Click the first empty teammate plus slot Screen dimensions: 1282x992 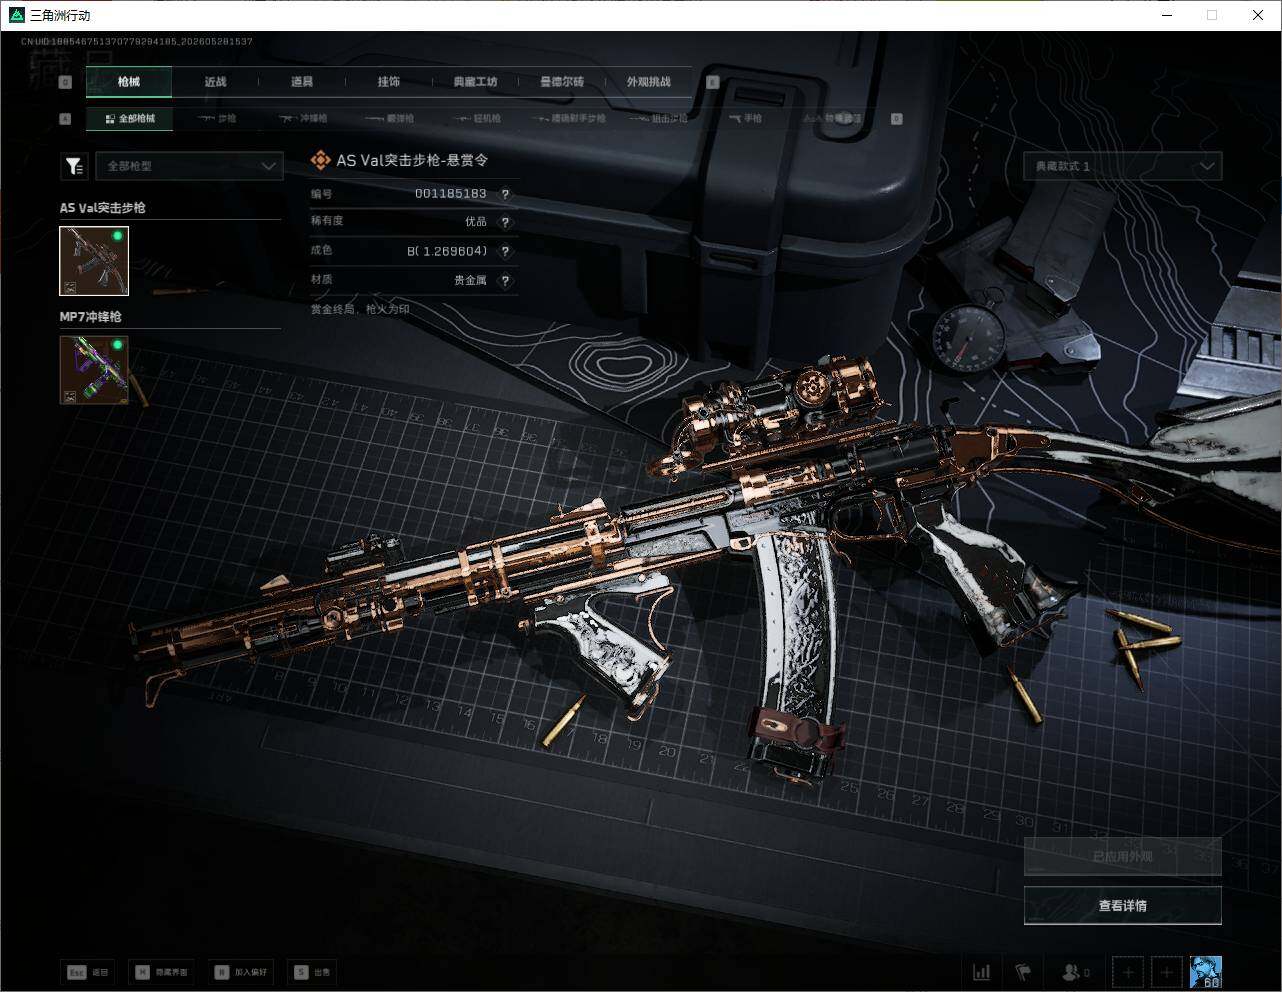tap(1128, 971)
